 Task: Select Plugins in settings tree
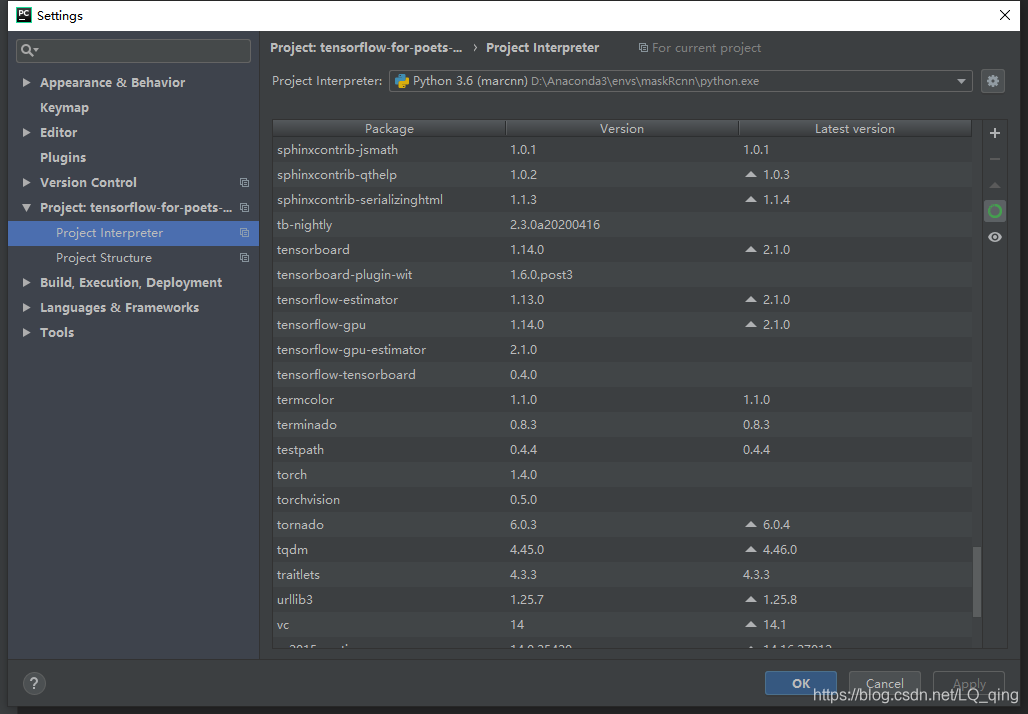coord(63,157)
